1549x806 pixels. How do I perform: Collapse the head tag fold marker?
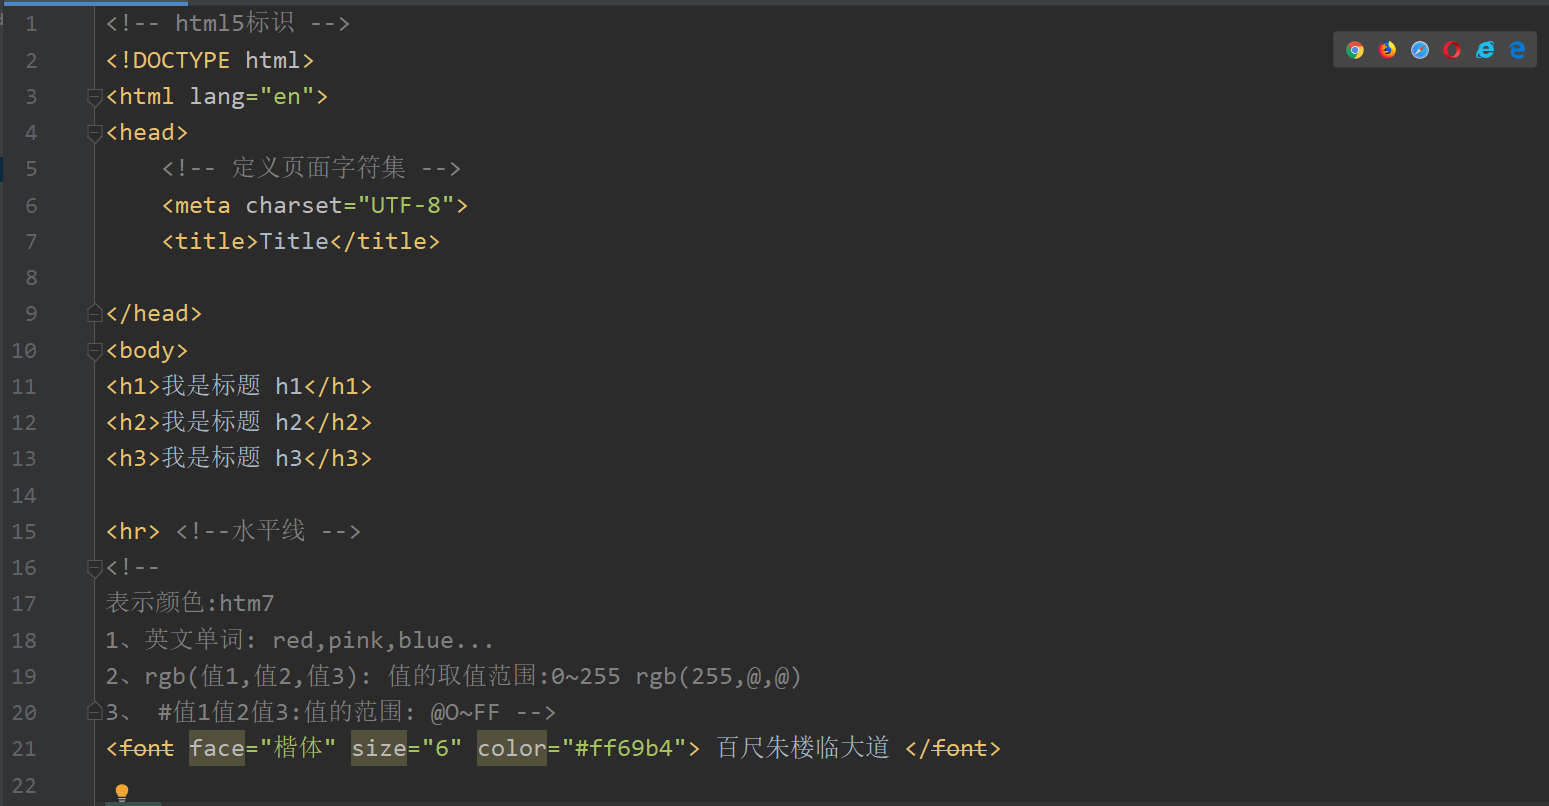click(95, 133)
